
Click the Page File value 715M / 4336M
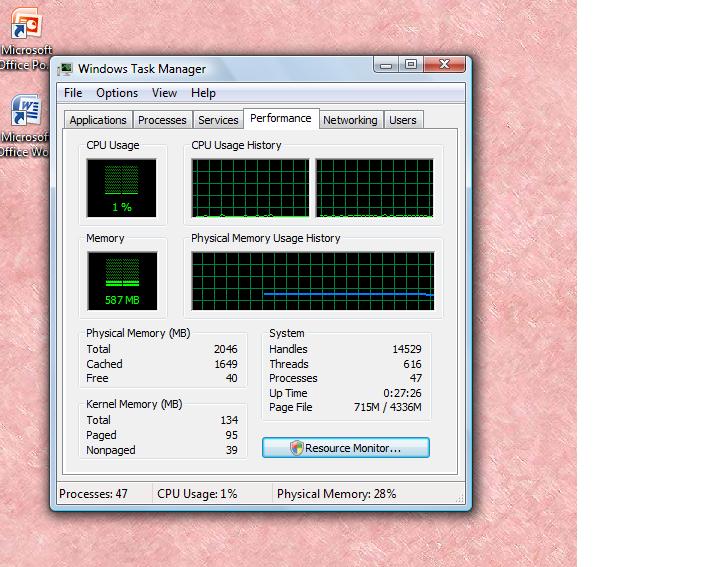[388, 407]
